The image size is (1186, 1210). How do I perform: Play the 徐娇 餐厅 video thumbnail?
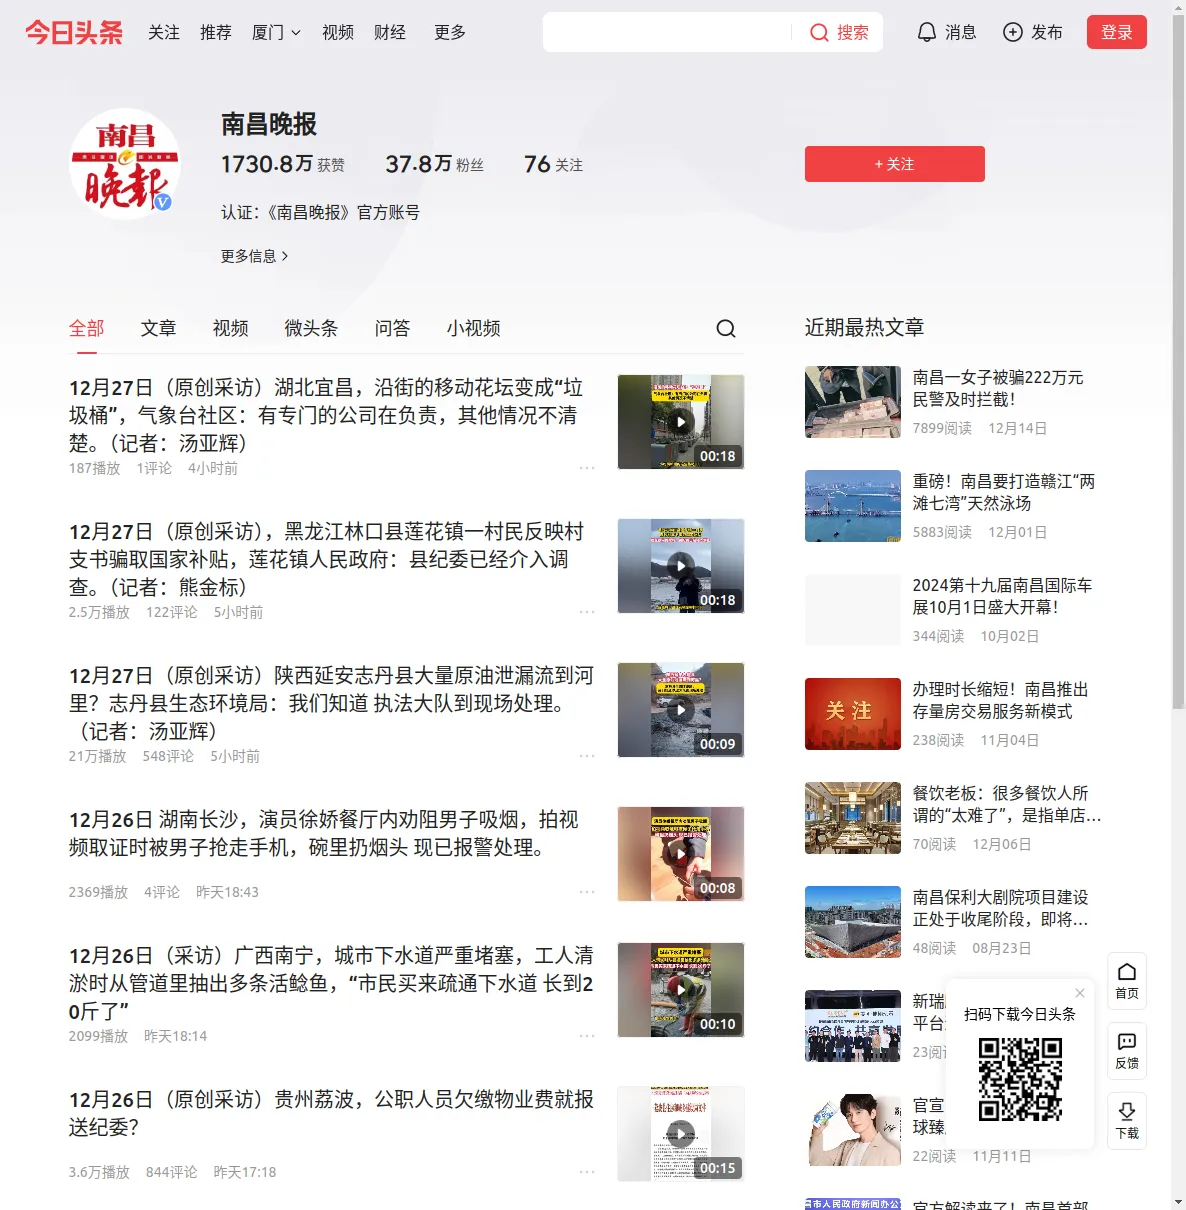681,854
